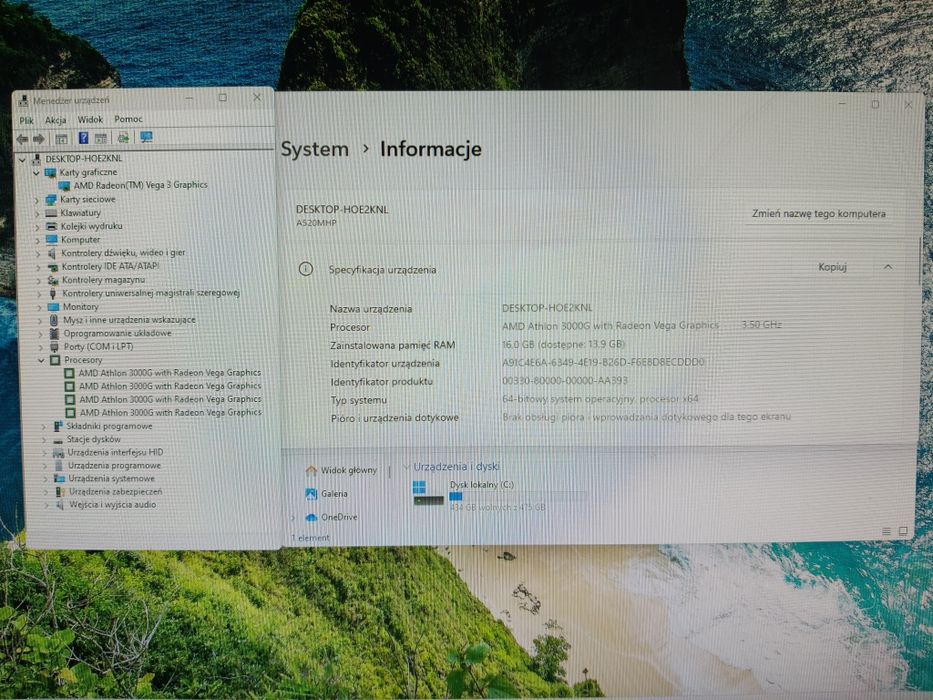The image size is (933, 700).
Task: Click the device ID value A91C4E6A
Action: pyautogui.click(x=603, y=362)
